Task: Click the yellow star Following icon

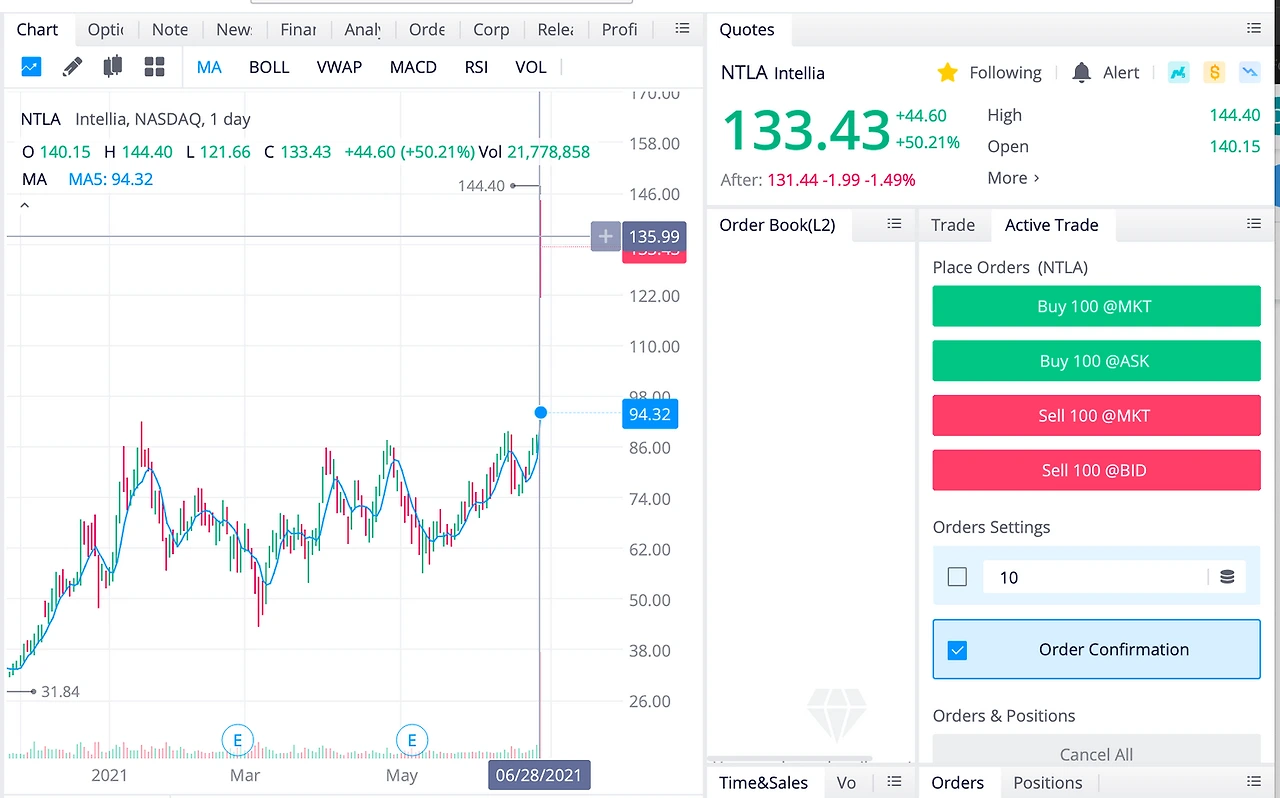Action: pyautogui.click(x=947, y=72)
